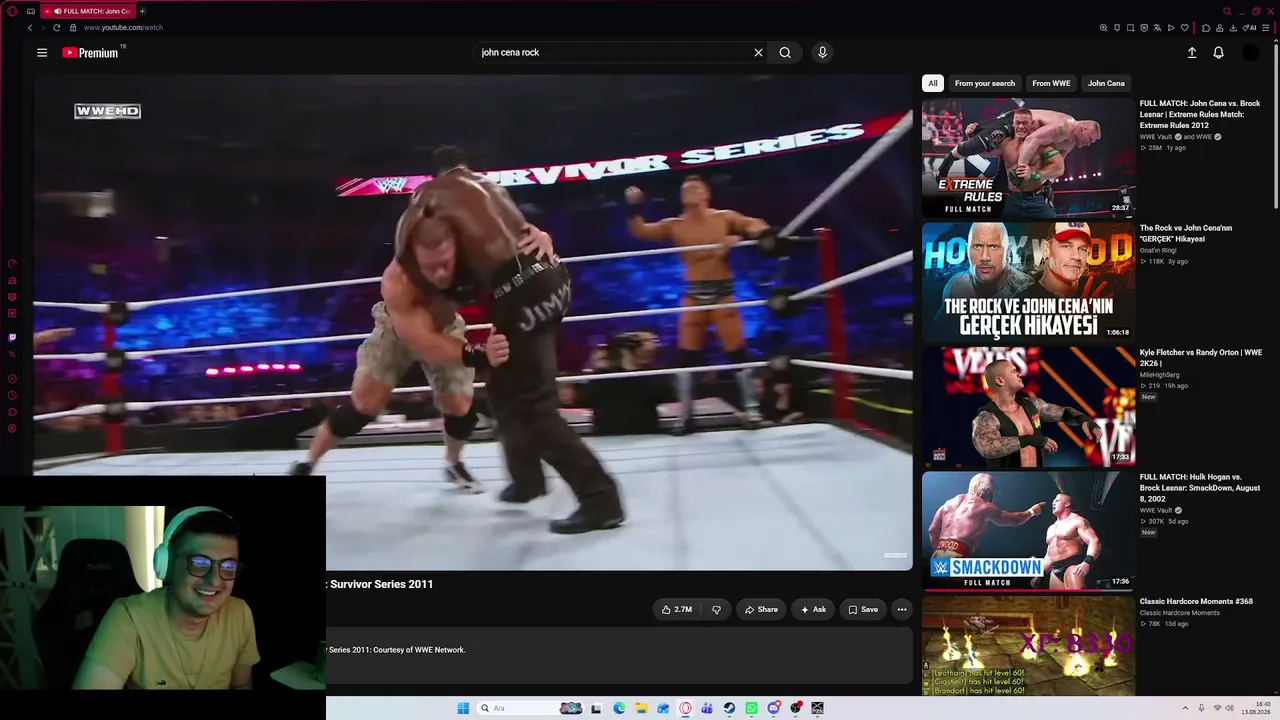1280x720 pixels.
Task: Open the Opera AI assistant button
Action: [x=1250, y=28]
